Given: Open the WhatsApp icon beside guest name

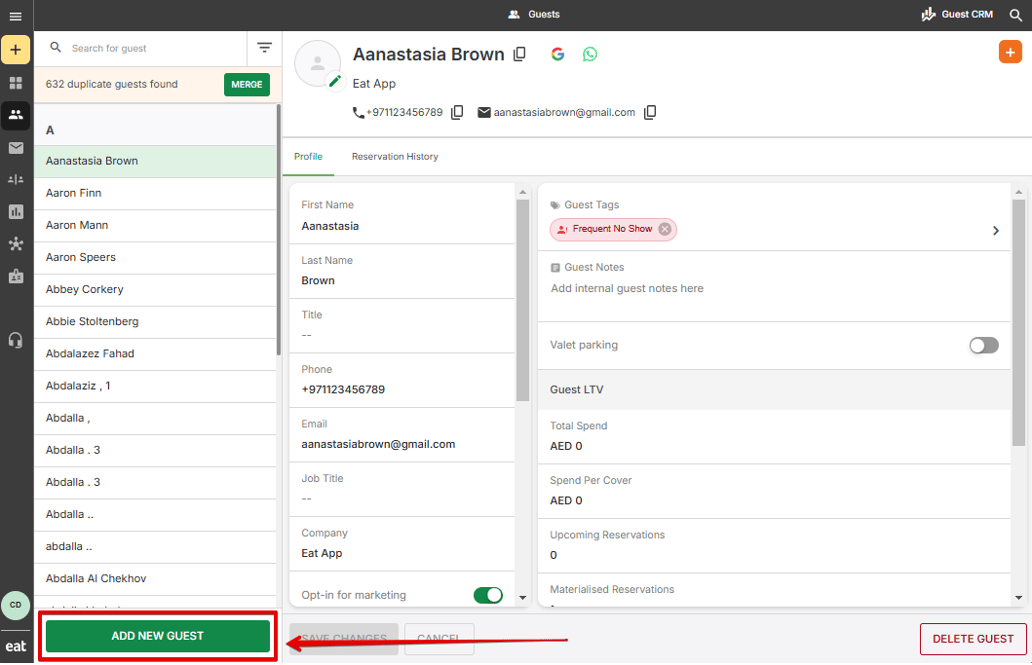Looking at the screenshot, I should [x=590, y=54].
